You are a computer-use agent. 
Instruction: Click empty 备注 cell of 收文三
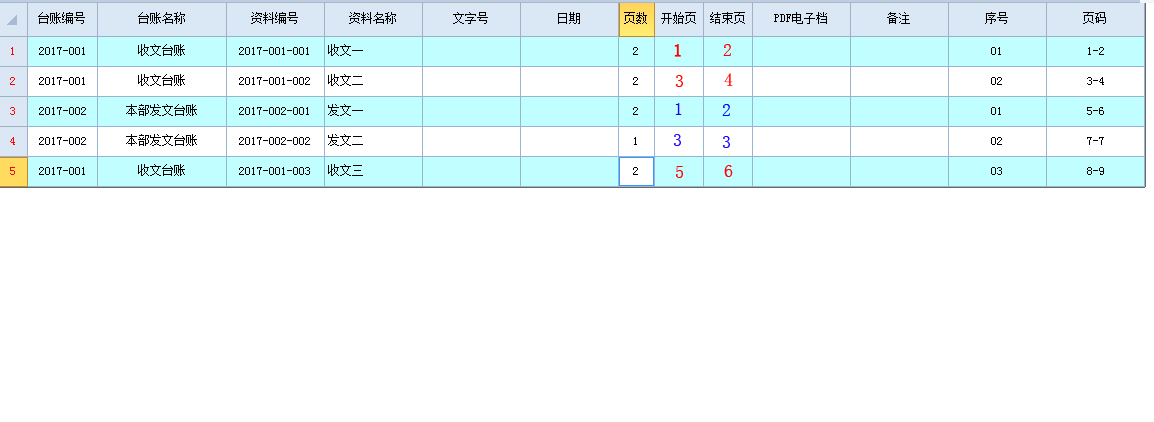pyautogui.click(x=899, y=172)
